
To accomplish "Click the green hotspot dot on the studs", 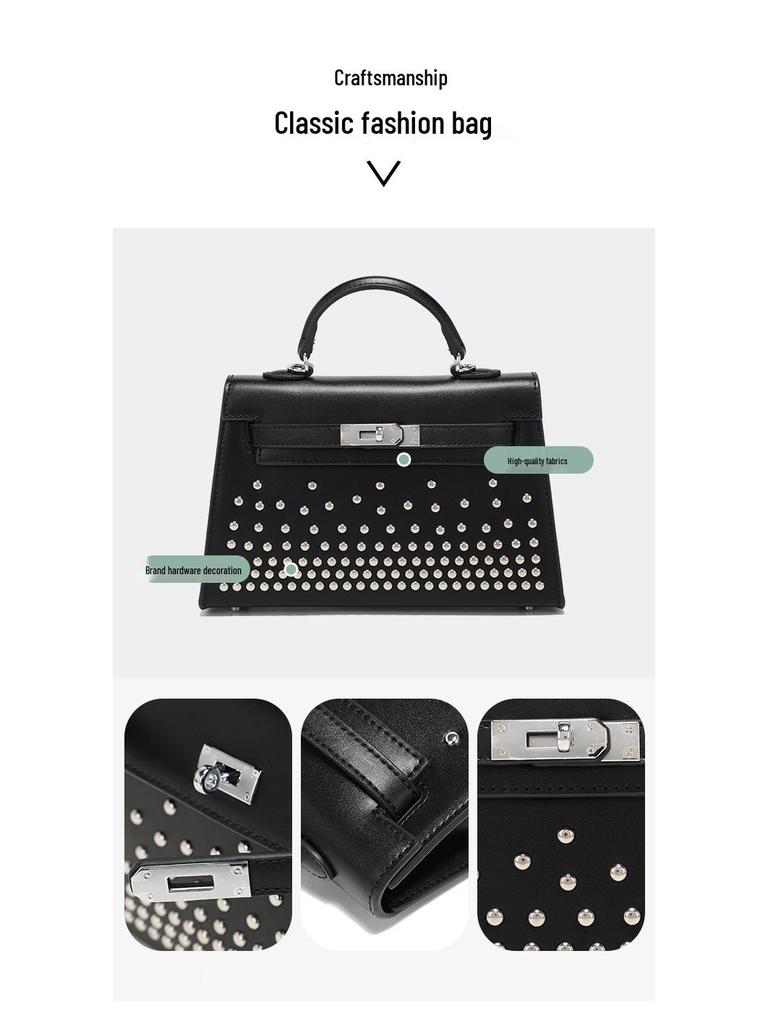I will tap(291, 569).
